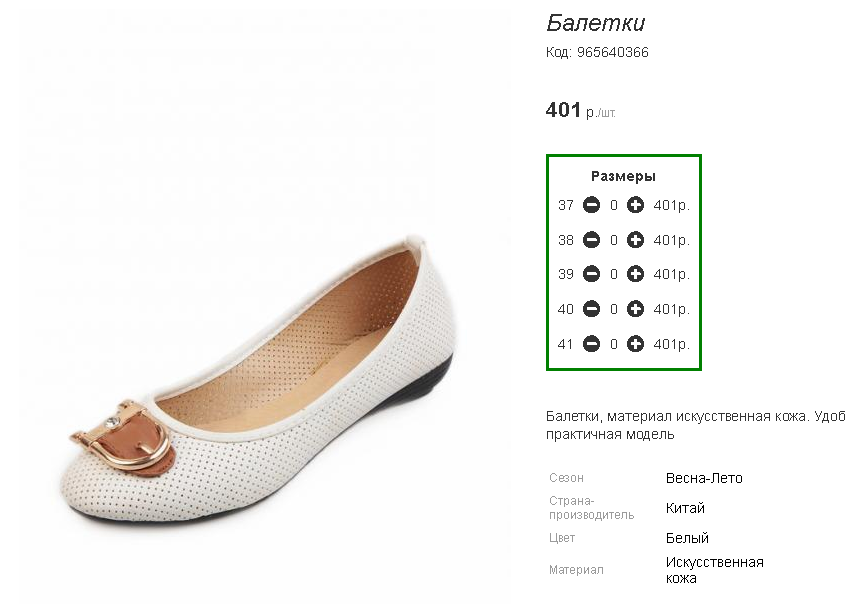Click the quantity value for size 39
846x604 pixels.
[613, 274]
